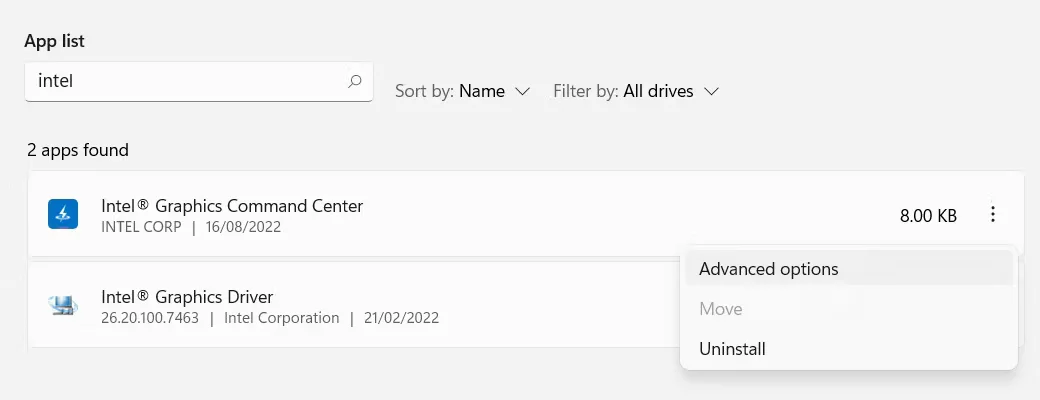Click the INTEL CORP publisher text
The height and width of the screenshot is (400, 1040).
pyautogui.click(x=141, y=227)
